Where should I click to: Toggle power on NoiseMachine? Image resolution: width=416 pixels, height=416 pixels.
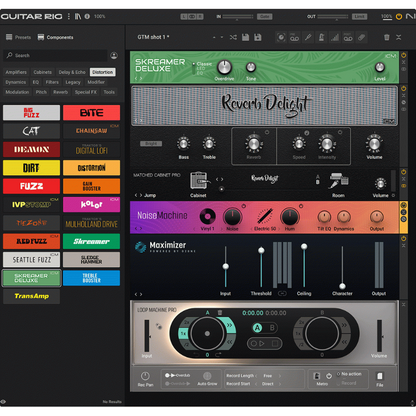[404, 205]
